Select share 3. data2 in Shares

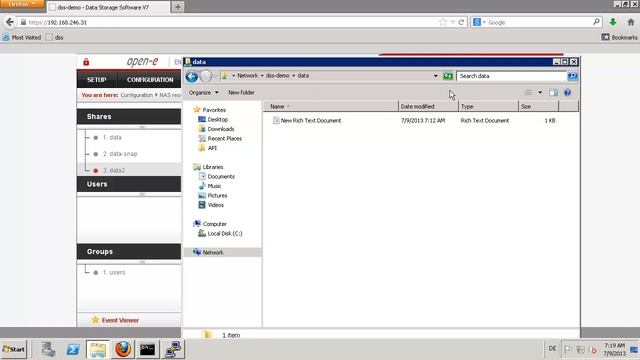point(113,171)
